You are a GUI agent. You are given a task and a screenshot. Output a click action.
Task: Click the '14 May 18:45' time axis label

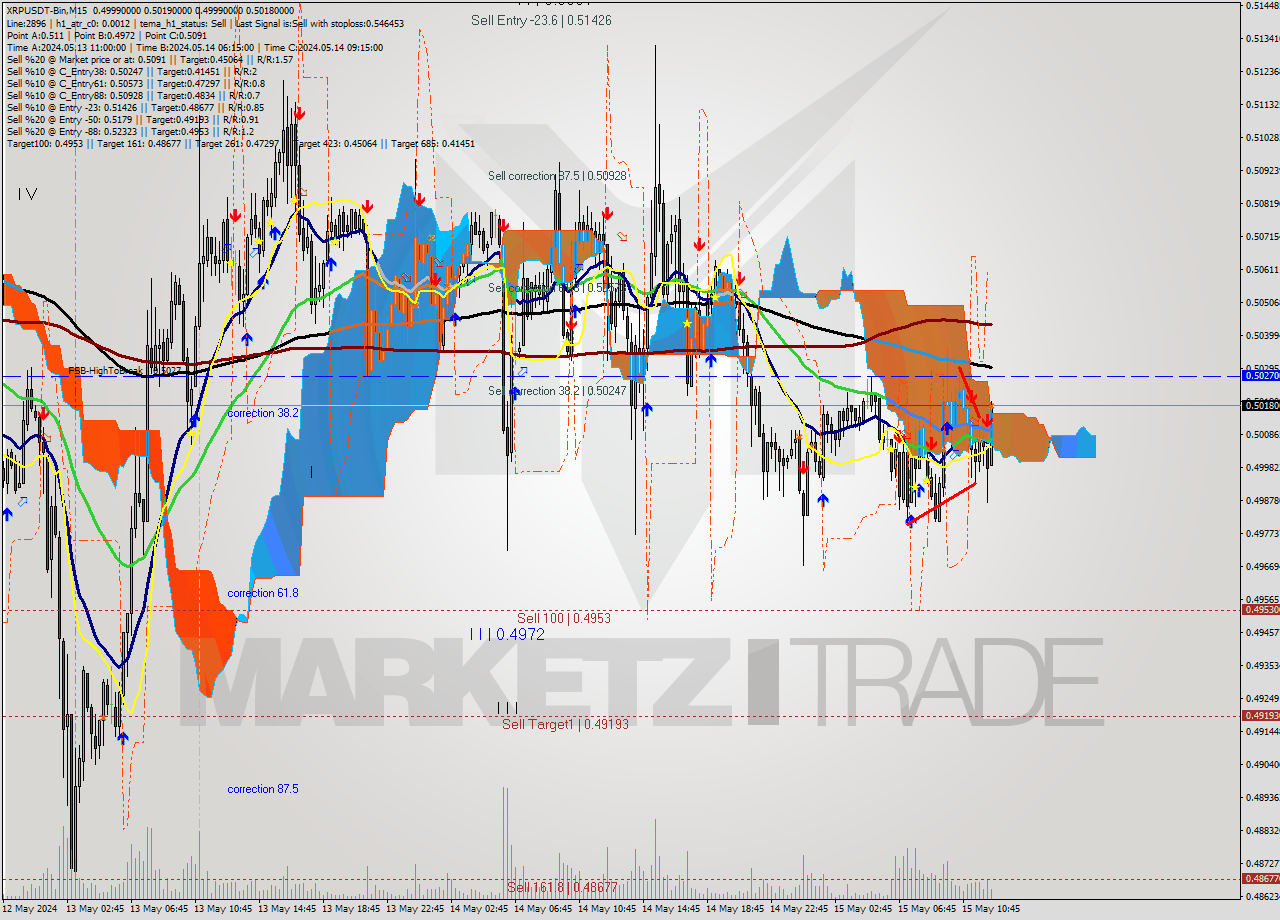(735, 909)
